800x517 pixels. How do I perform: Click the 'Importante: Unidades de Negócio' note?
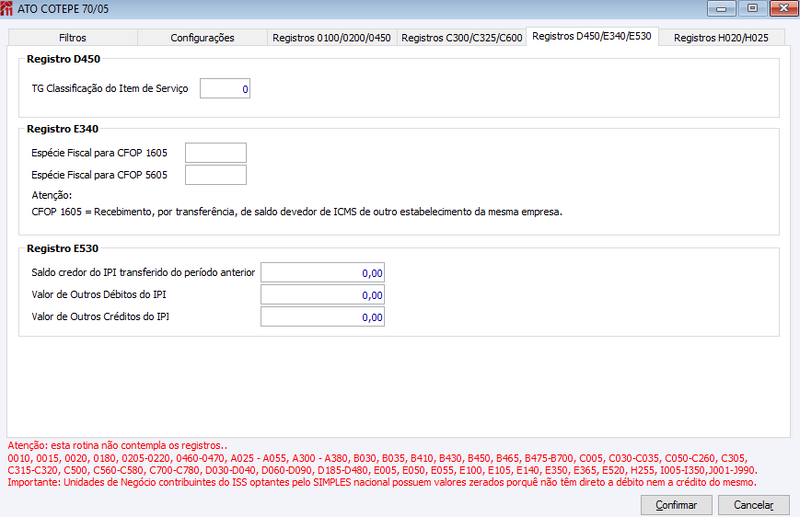[x=382, y=482]
